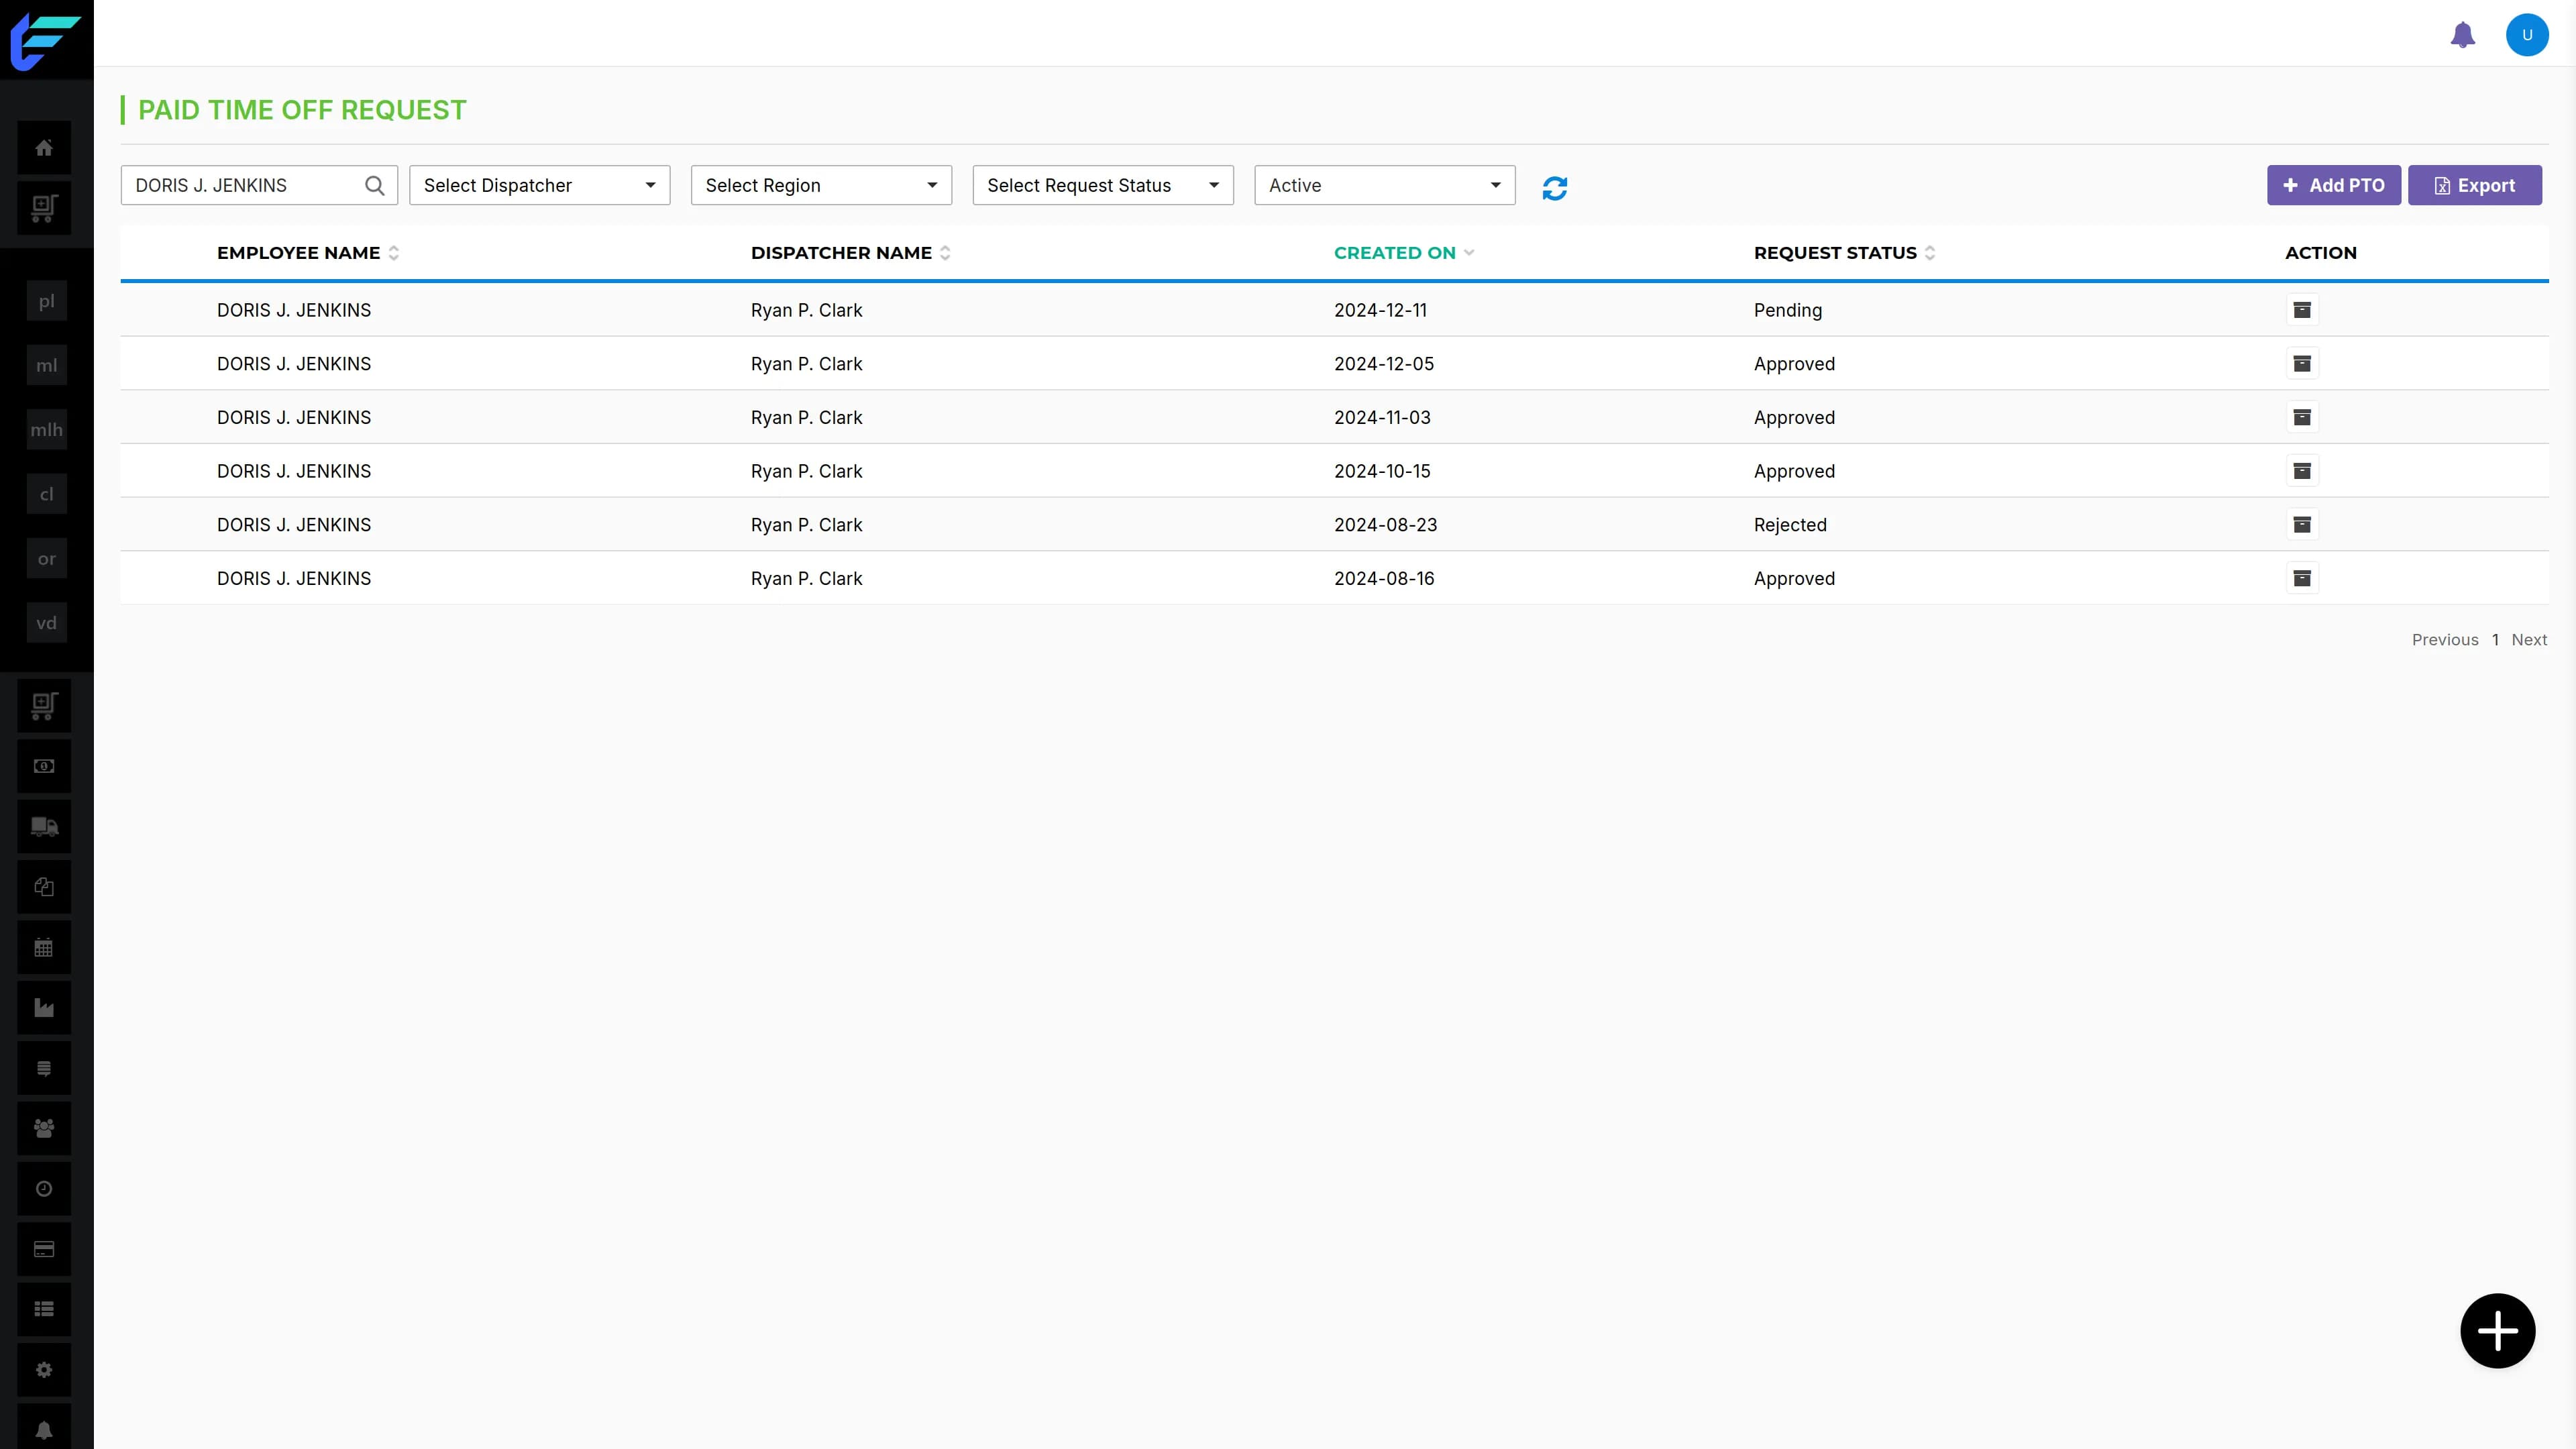2576x1449 pixels.
Task: Click the '2024-08-16' created date
Action: 1384,579
